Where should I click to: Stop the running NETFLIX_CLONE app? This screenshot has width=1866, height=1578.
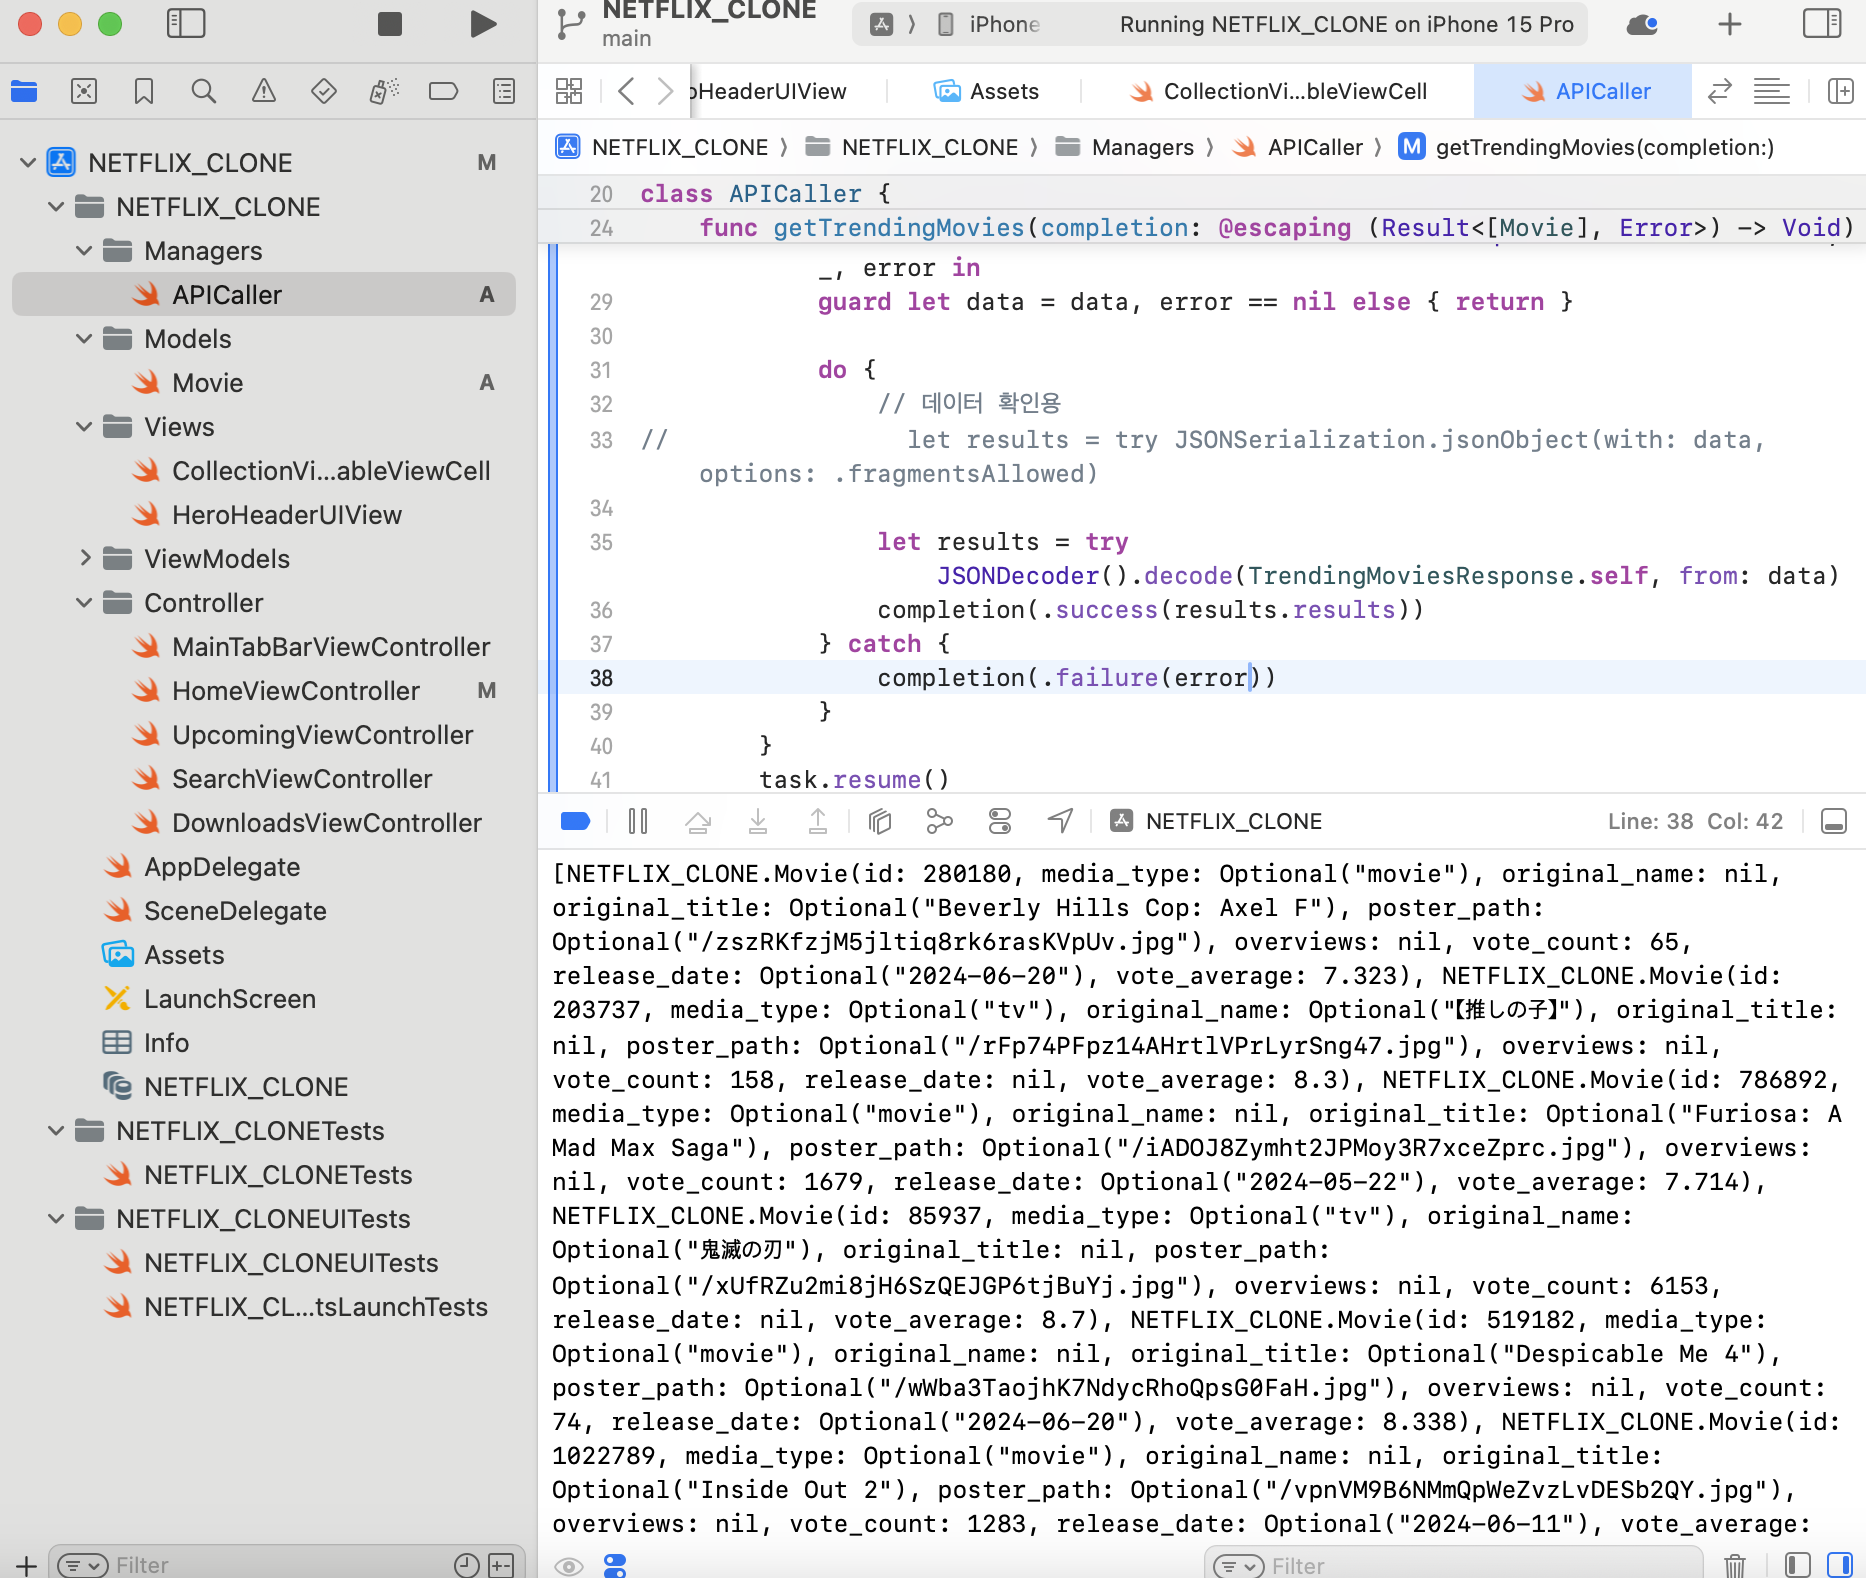coord(390,24)
